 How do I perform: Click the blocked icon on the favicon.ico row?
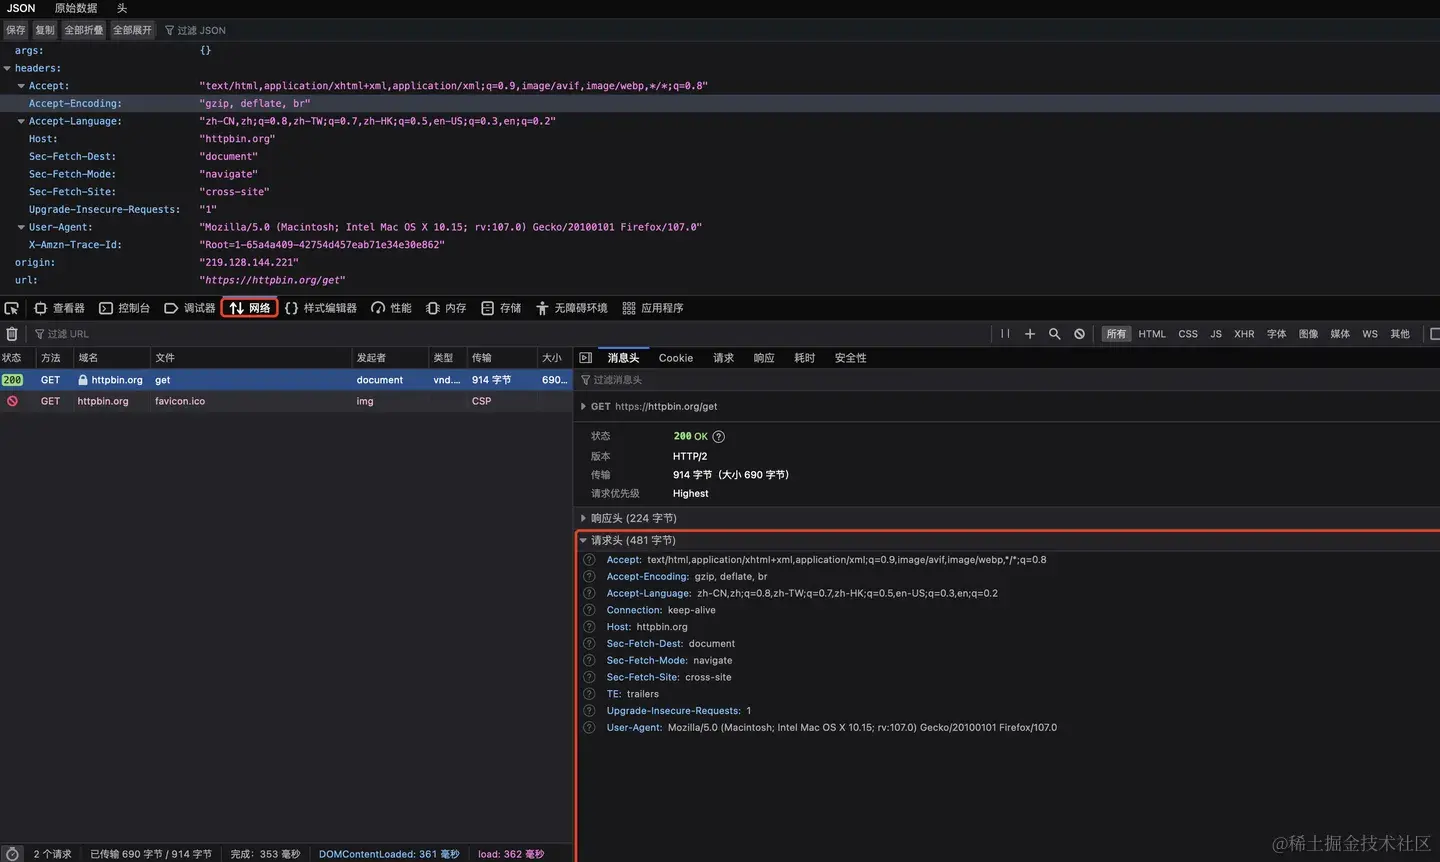pos(12,401)
